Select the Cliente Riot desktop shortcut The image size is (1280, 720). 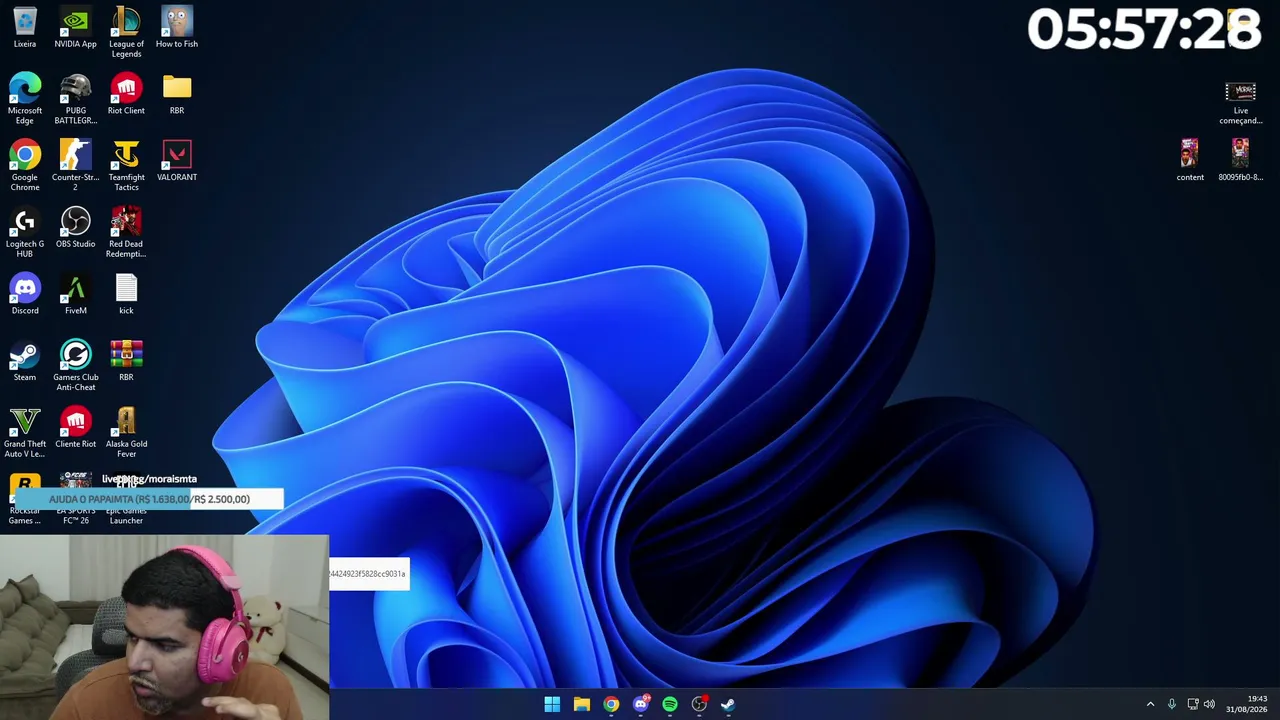tap(76, 427)
